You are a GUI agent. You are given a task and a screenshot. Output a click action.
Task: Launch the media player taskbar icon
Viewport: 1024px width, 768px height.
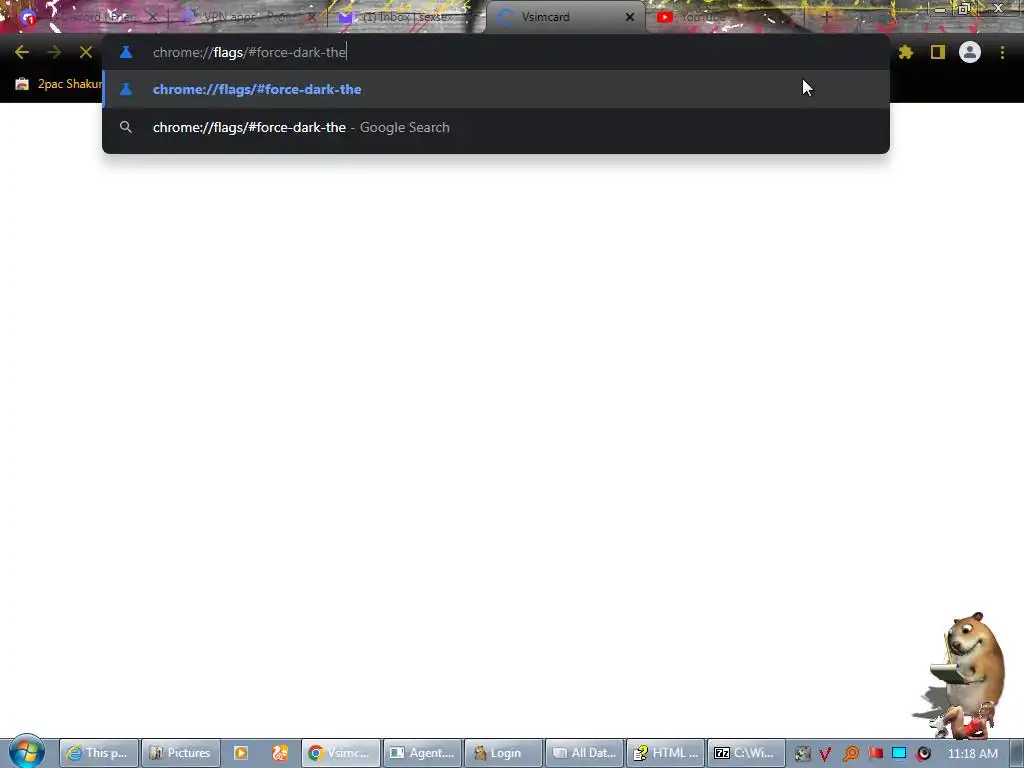click(241, 753)
